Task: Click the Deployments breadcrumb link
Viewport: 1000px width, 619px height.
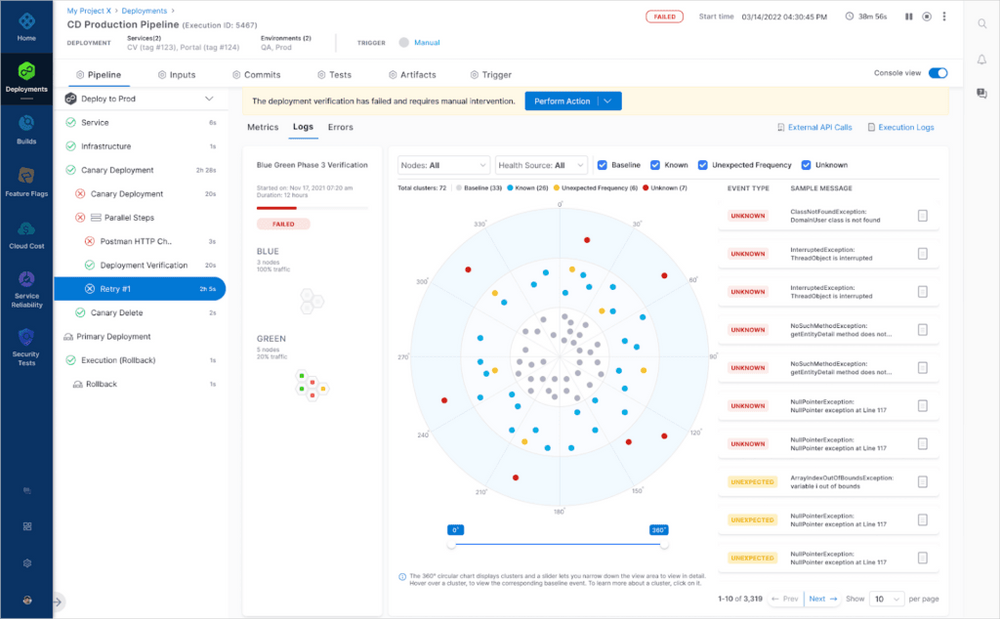Action: tap(144, 11)
